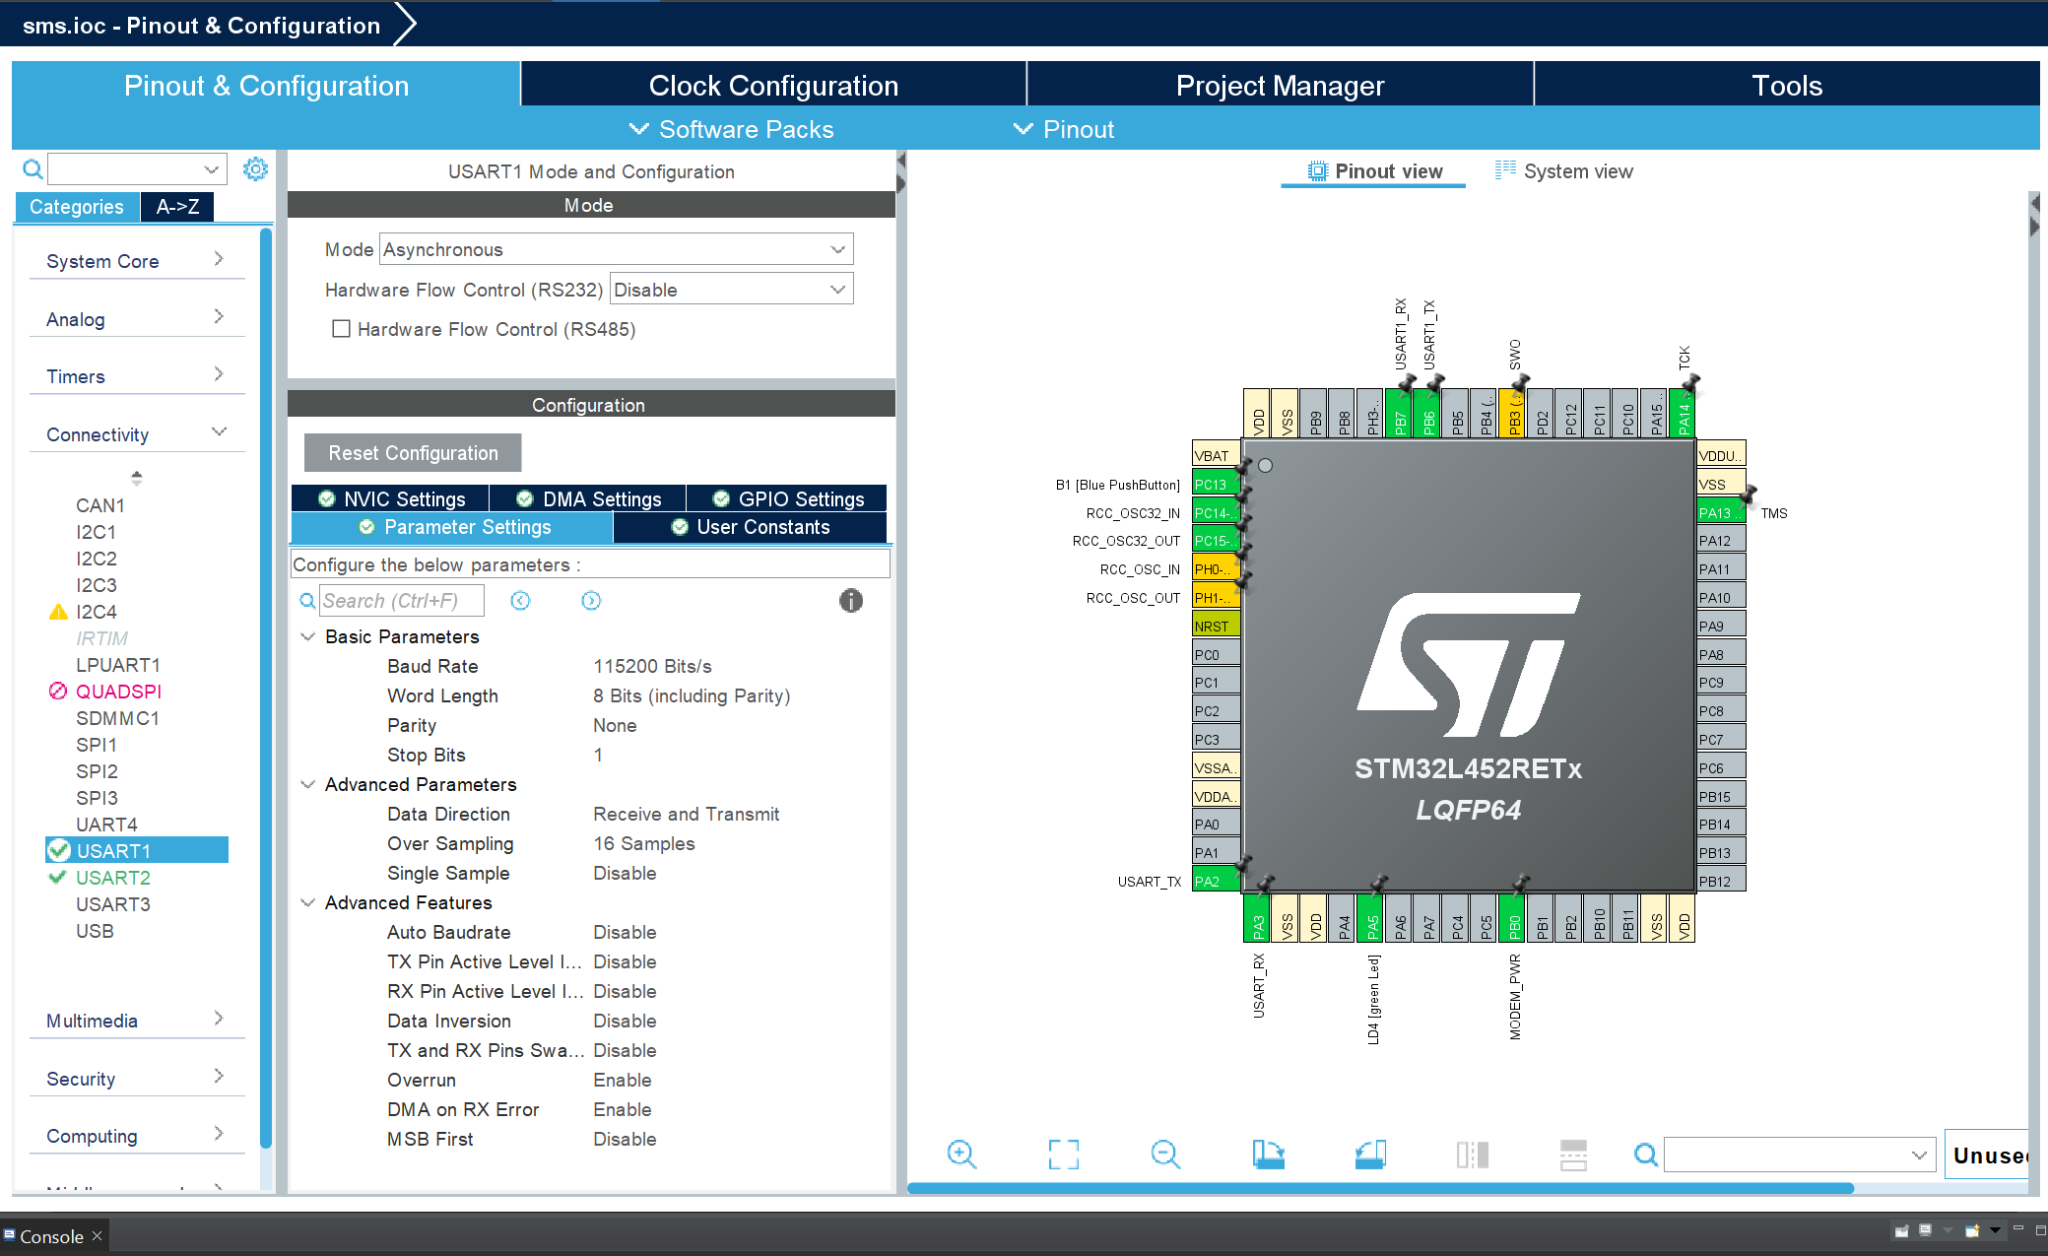Open the GPIO Settings tab
Viewport: 2048px width, 1256px height.
(787, 498)
